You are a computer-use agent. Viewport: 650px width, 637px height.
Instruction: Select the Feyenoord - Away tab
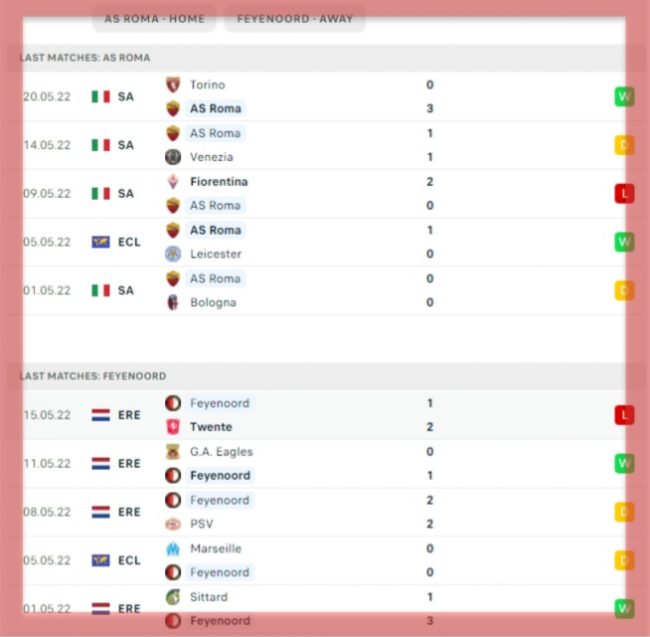[295, 19]
